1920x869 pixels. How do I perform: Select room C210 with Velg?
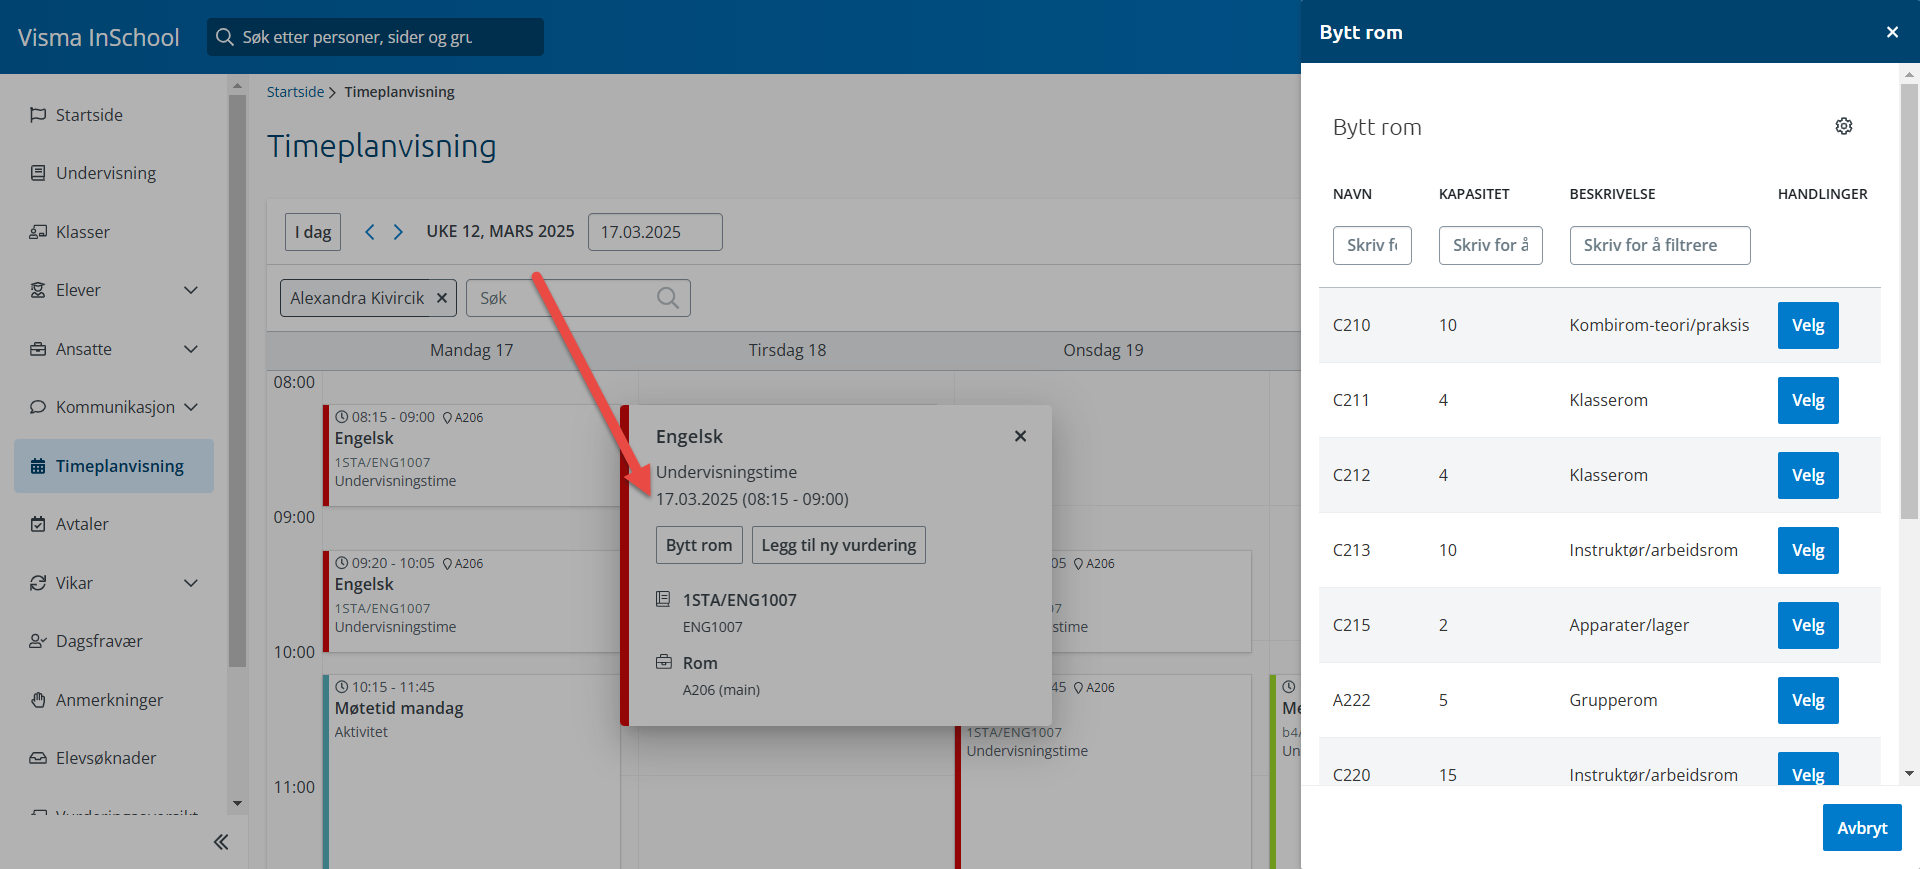1807,325
